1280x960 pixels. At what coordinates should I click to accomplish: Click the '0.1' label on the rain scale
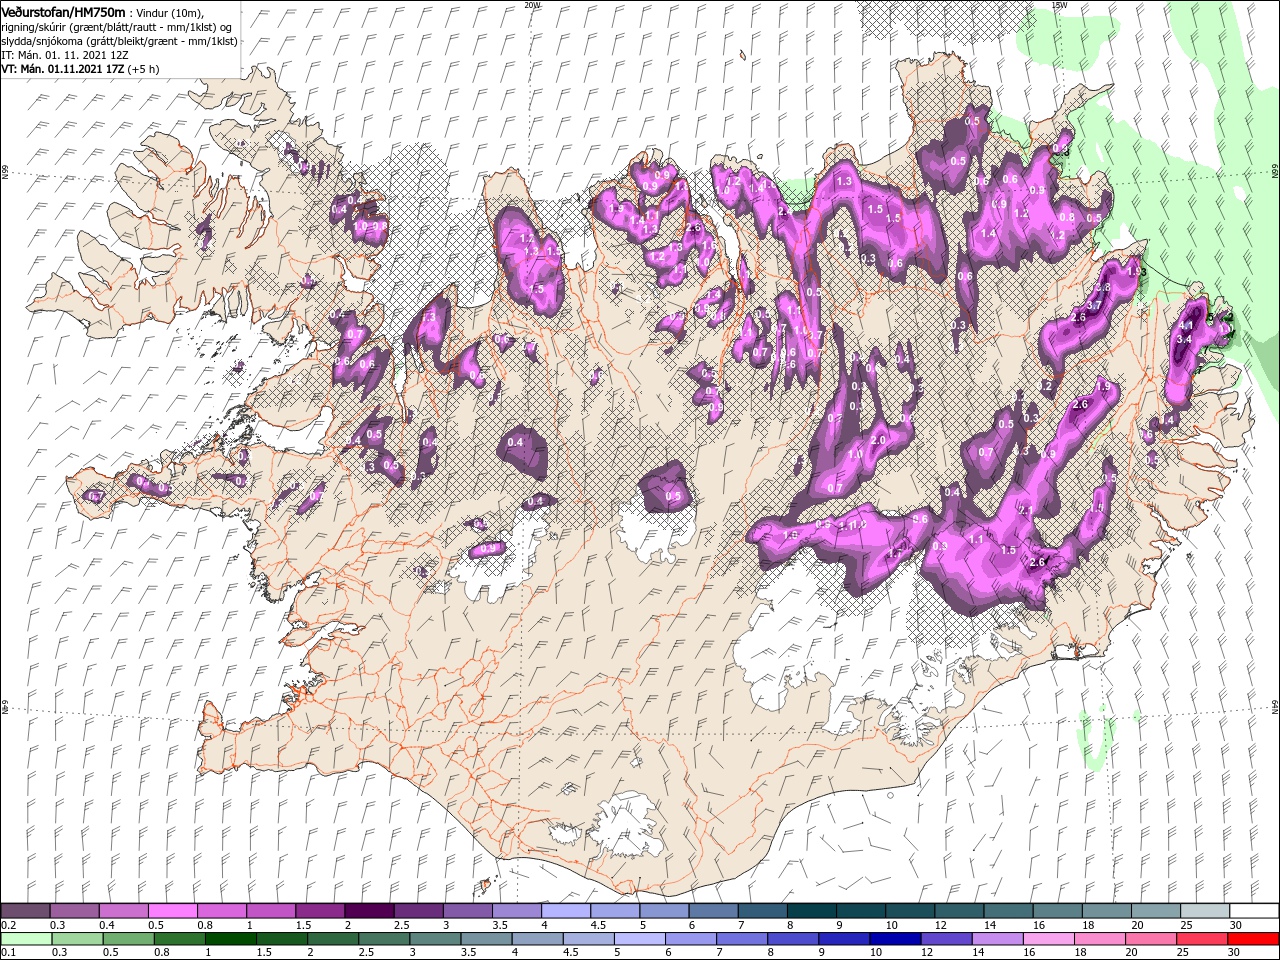click(8, 953)
